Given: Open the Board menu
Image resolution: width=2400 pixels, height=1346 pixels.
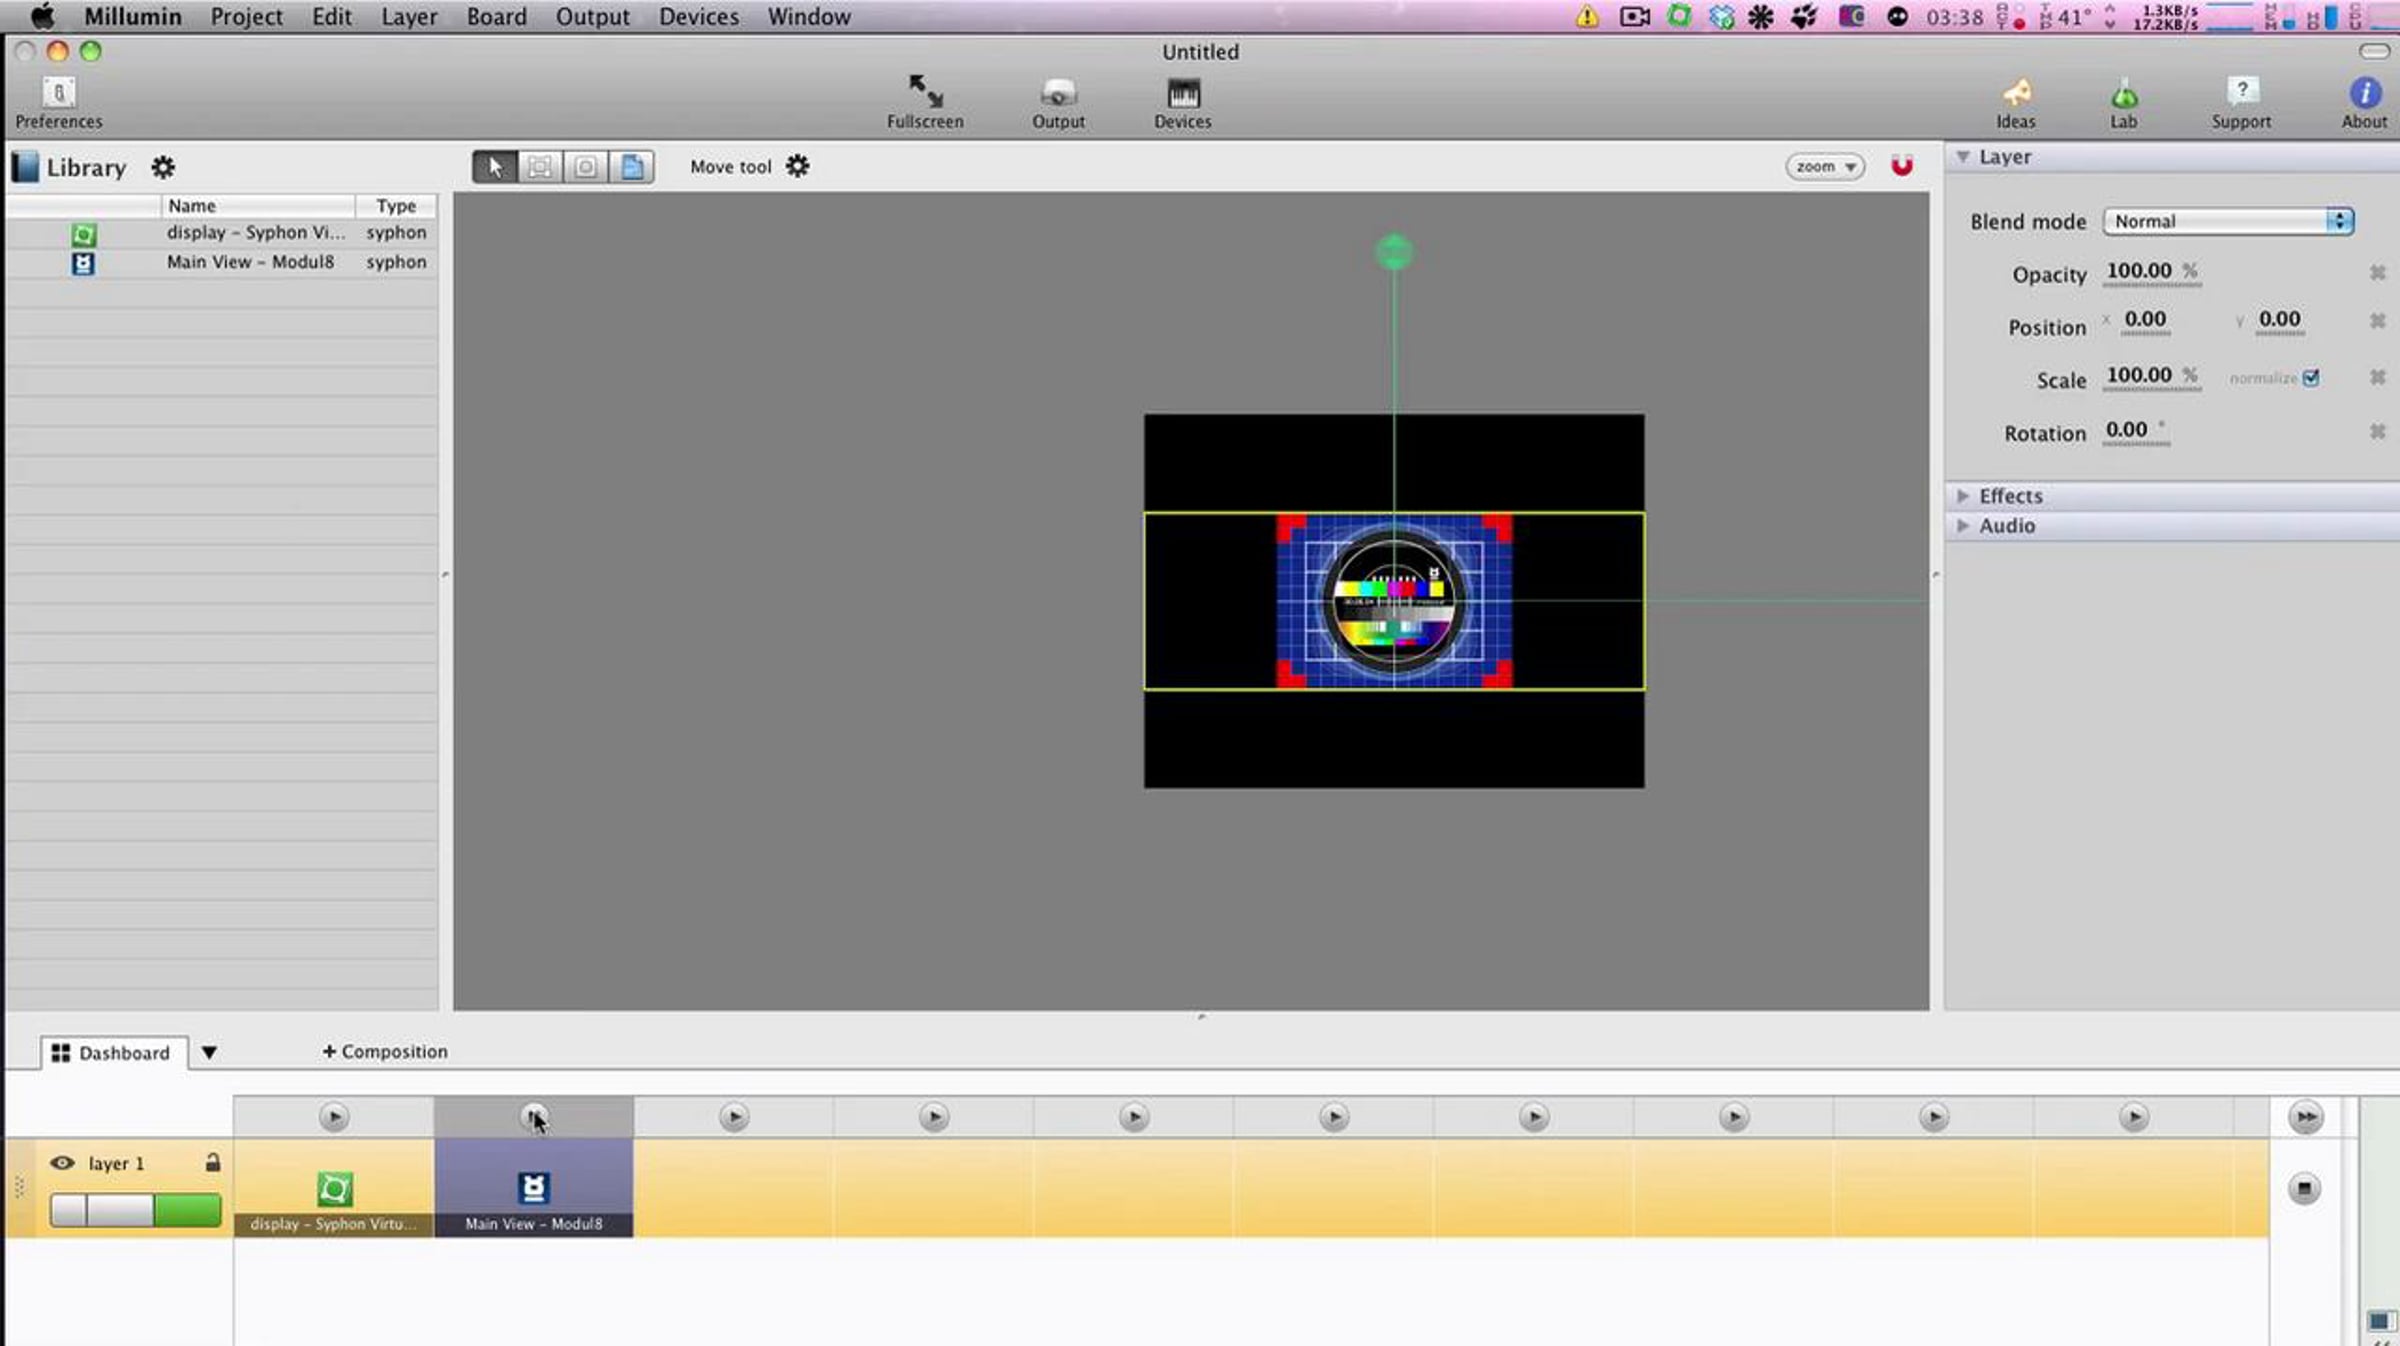Looking at the screenshot, I should click(496, 17).
